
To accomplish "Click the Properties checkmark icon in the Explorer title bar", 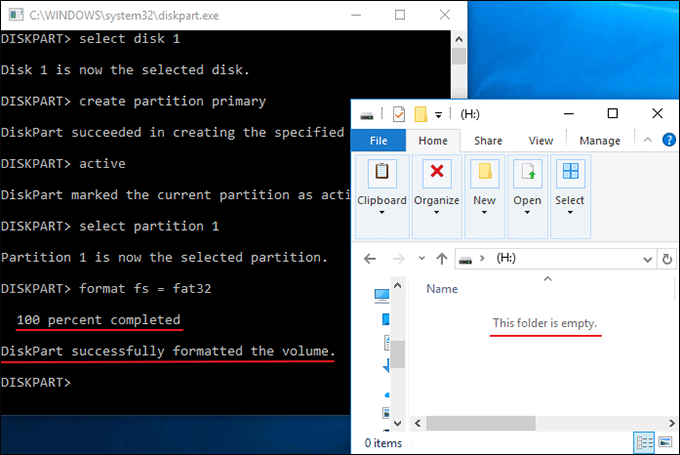I will point(399,115).
